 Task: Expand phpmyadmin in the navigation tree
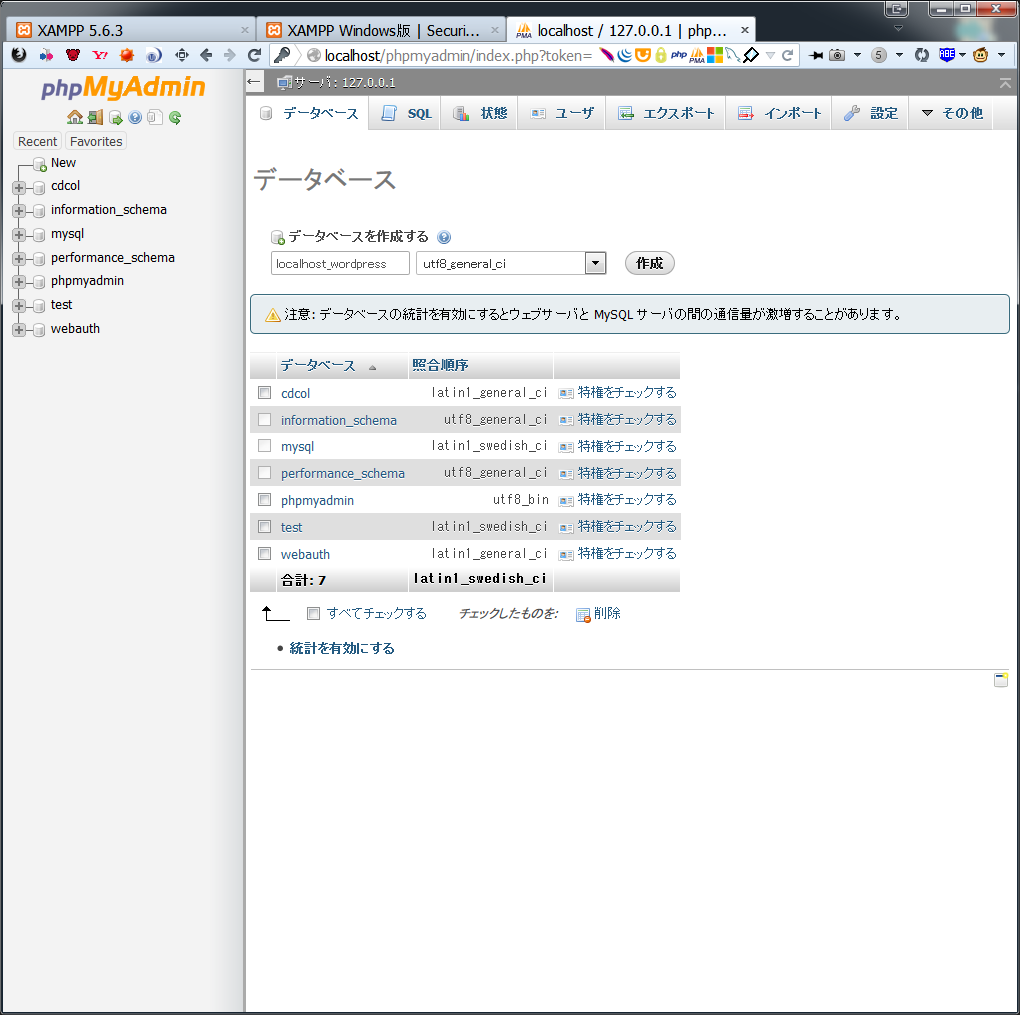tap(19, 282)
